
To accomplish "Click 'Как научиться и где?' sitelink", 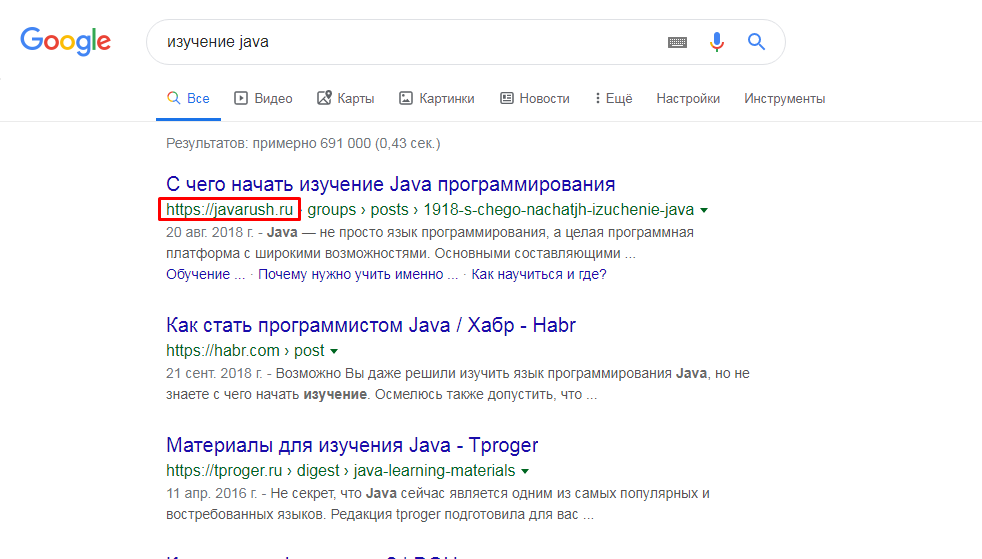I will pos(538,274).
